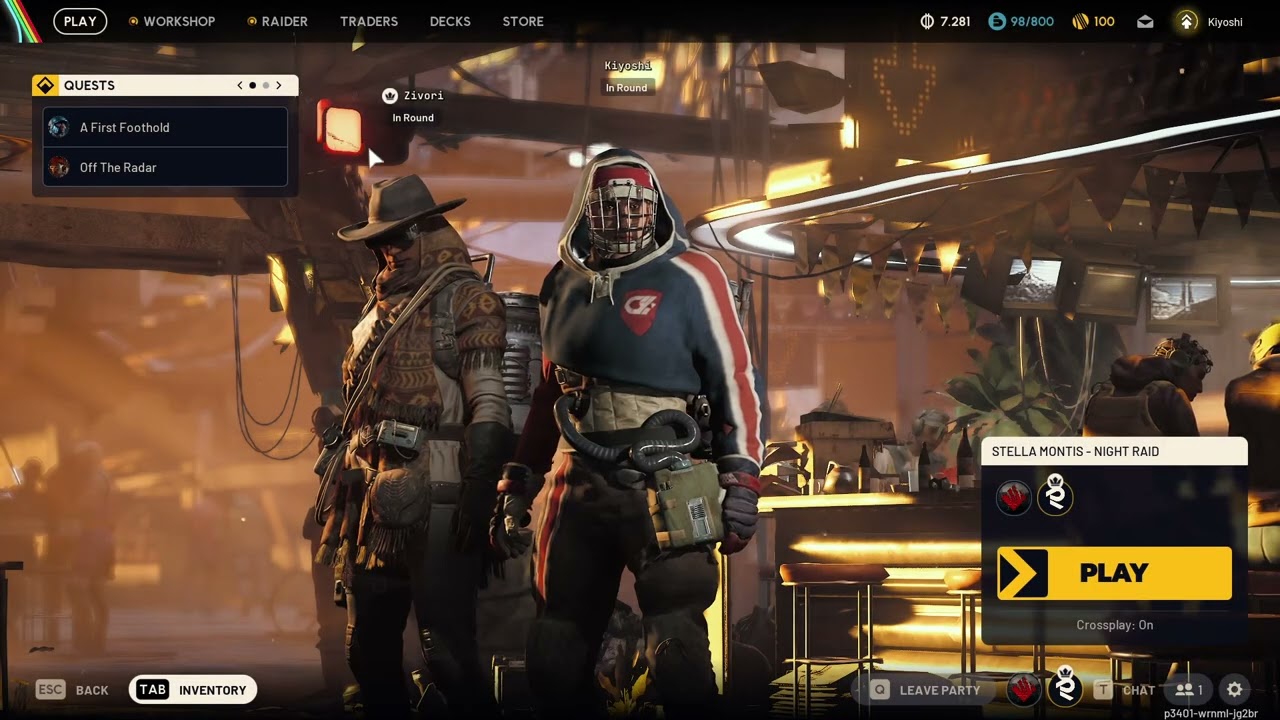The image size is (1280, 720).
Task: Click the gold striped currency icon beside 100
Action: point(1080,21)
